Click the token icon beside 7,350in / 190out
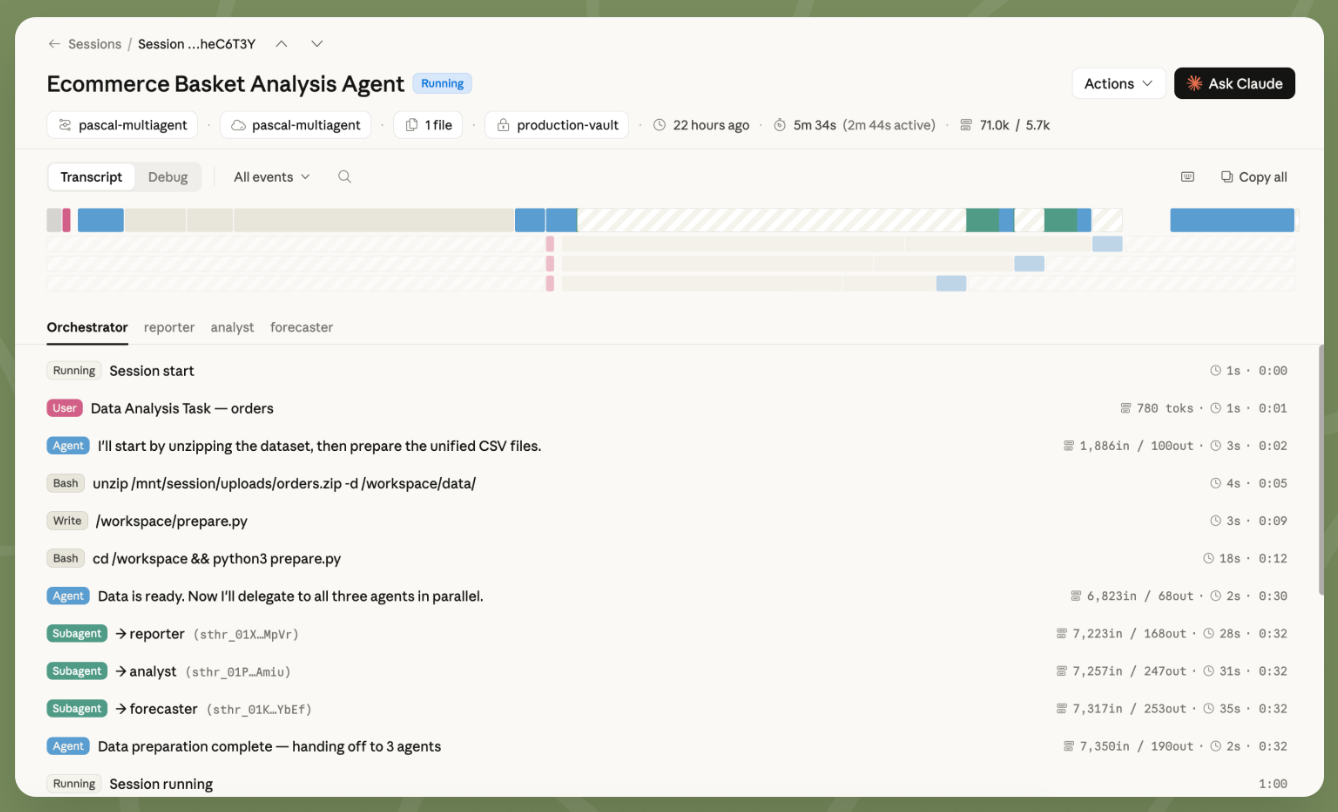 pyautogui.click(x=1069, y=746)
